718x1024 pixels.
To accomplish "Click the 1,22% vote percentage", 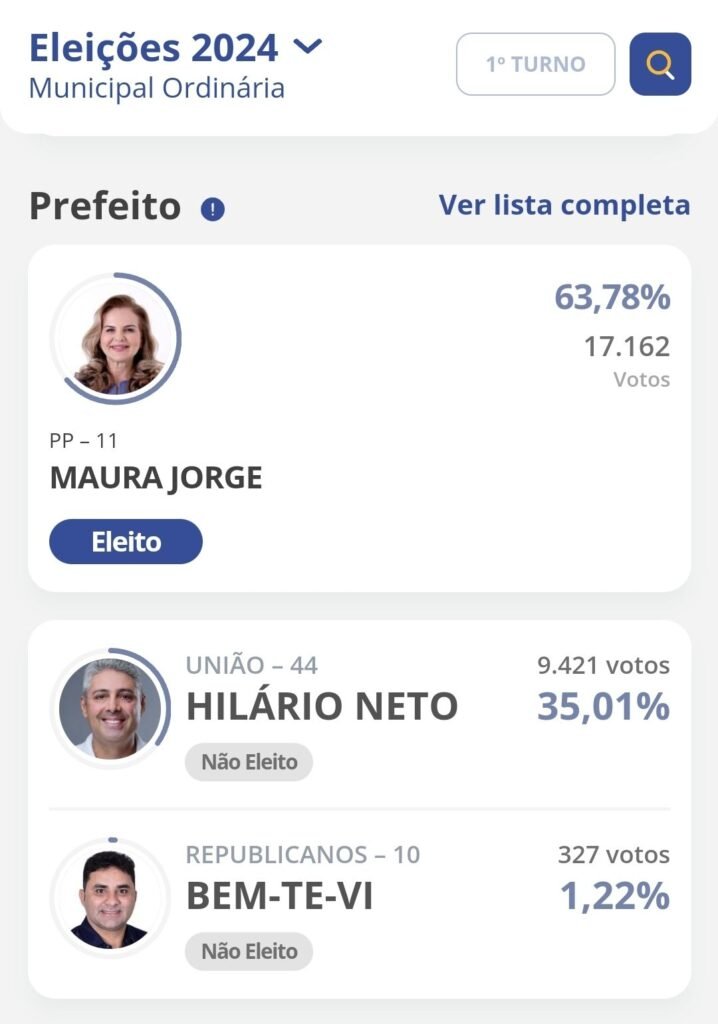I will 614,896.
